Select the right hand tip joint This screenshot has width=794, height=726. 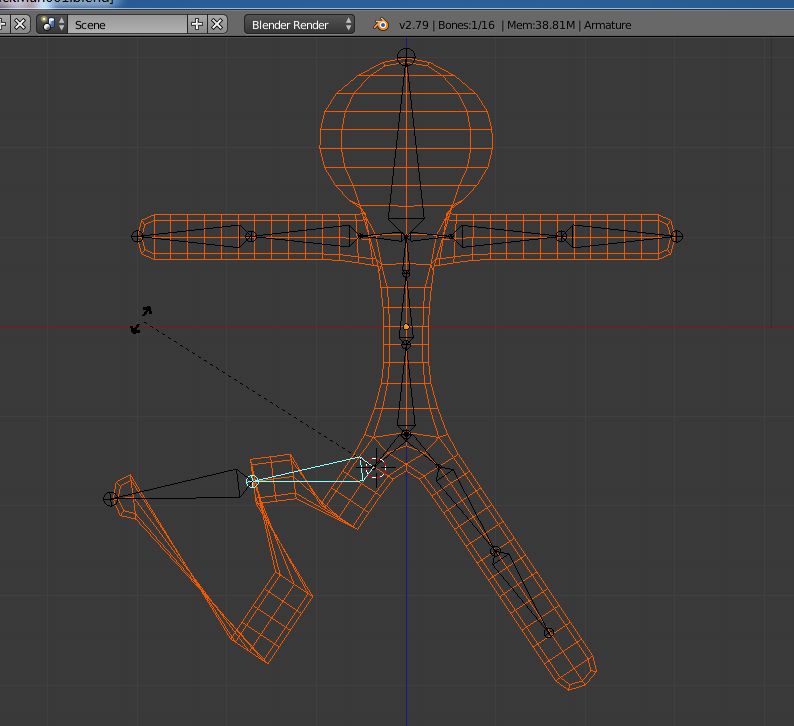(677, 236)
